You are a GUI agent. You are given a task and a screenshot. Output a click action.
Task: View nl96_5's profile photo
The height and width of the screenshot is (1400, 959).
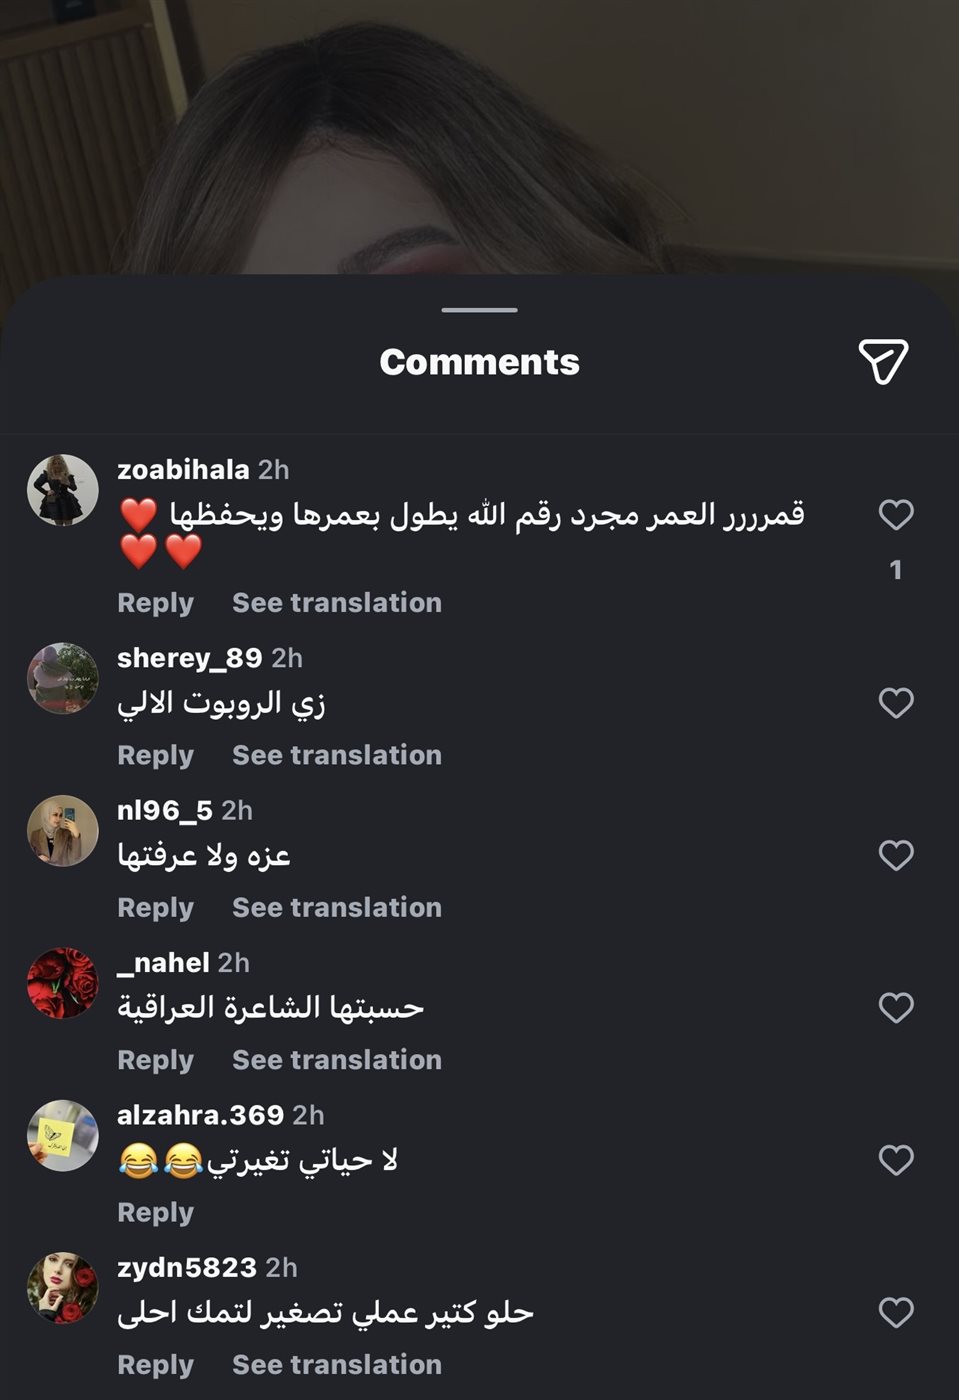click(x=63, y=831)
